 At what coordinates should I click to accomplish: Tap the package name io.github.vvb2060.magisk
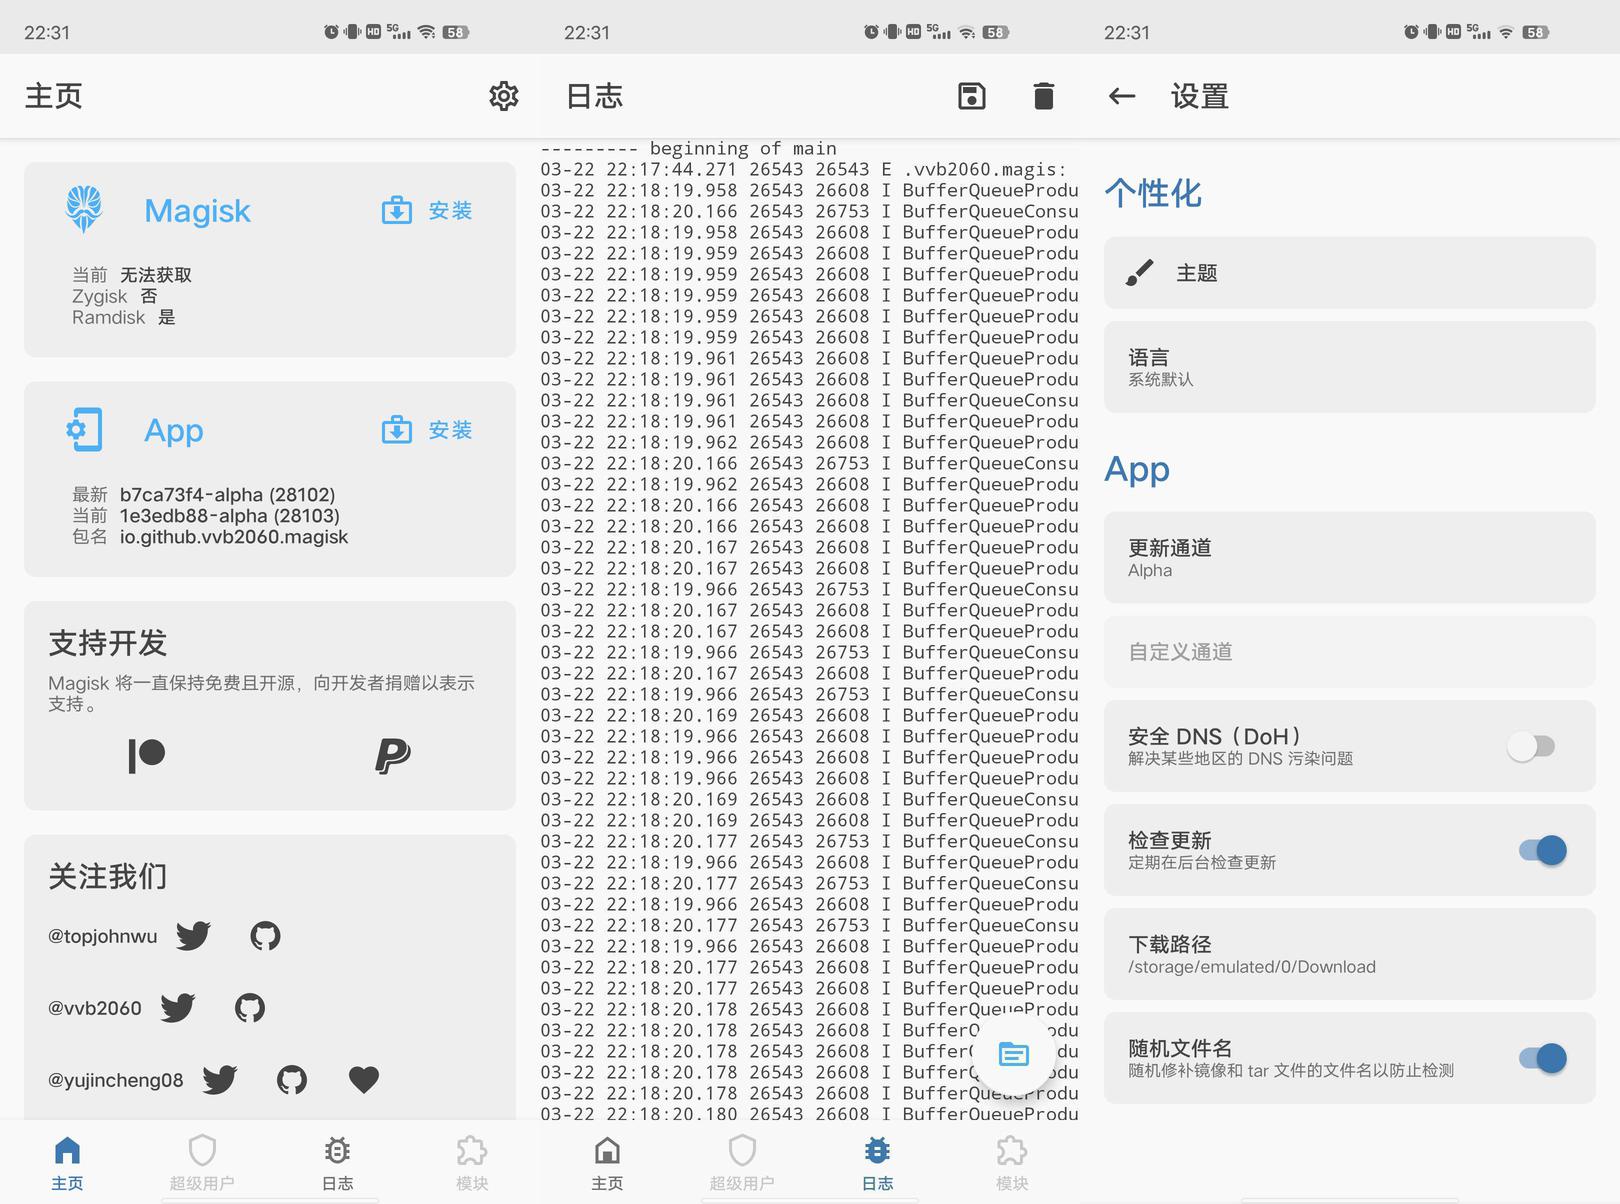point(234,537)
